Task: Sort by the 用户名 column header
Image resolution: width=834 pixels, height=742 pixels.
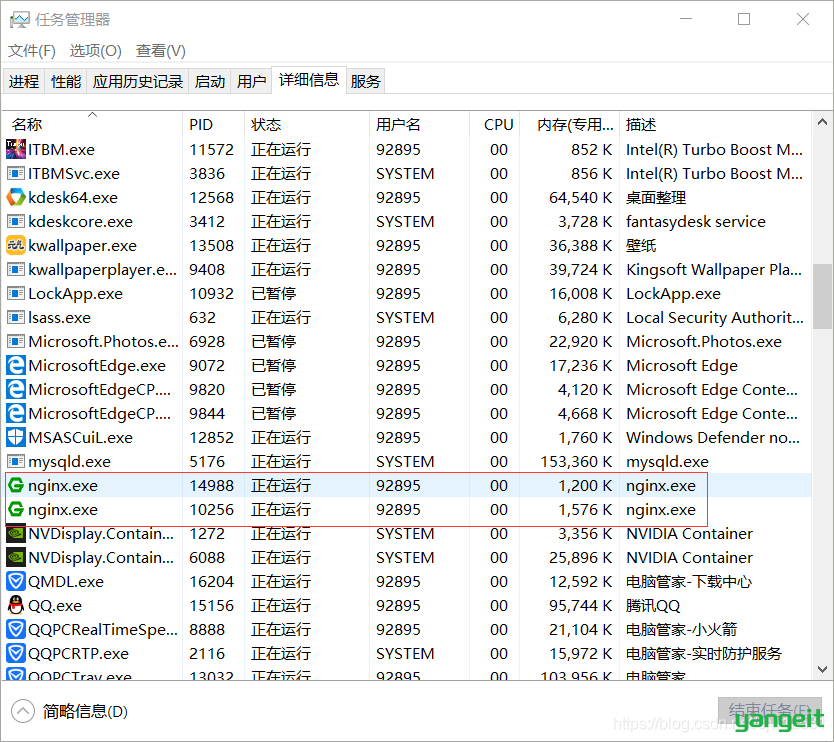Action: 419,124
